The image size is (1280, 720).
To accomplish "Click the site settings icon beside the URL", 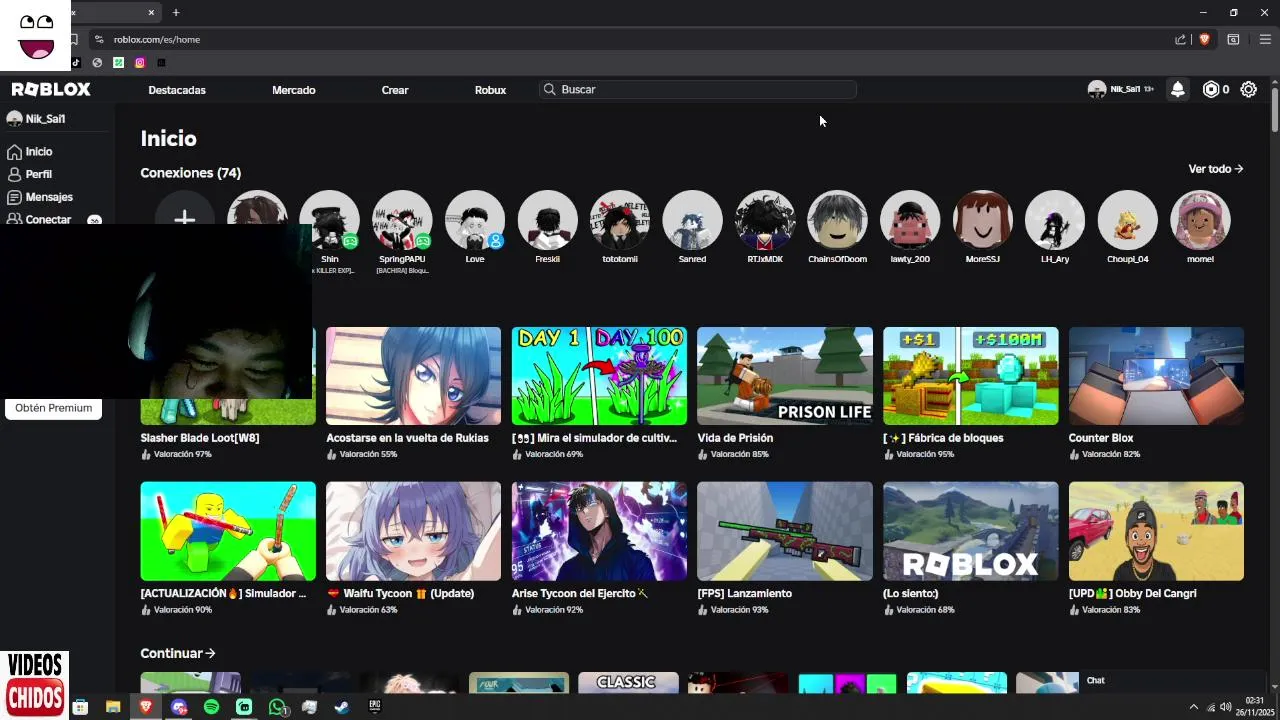I will pyautogui.click(x=98, y=39).
